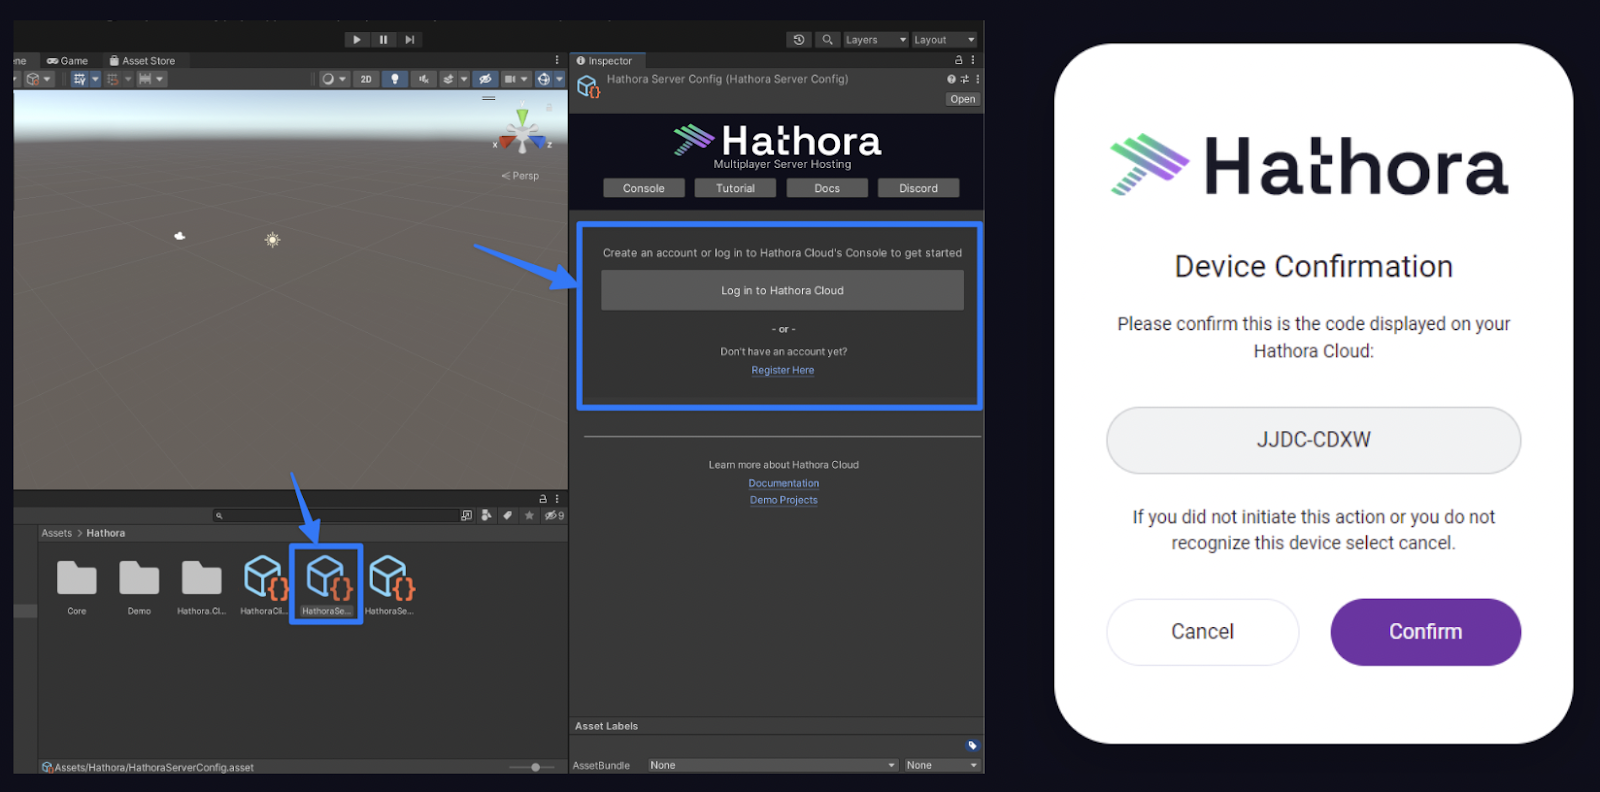Click the Pause button in Unity toolbar
The height and width of the screenshot is (792, 1600).
click(x=383, y=40)
